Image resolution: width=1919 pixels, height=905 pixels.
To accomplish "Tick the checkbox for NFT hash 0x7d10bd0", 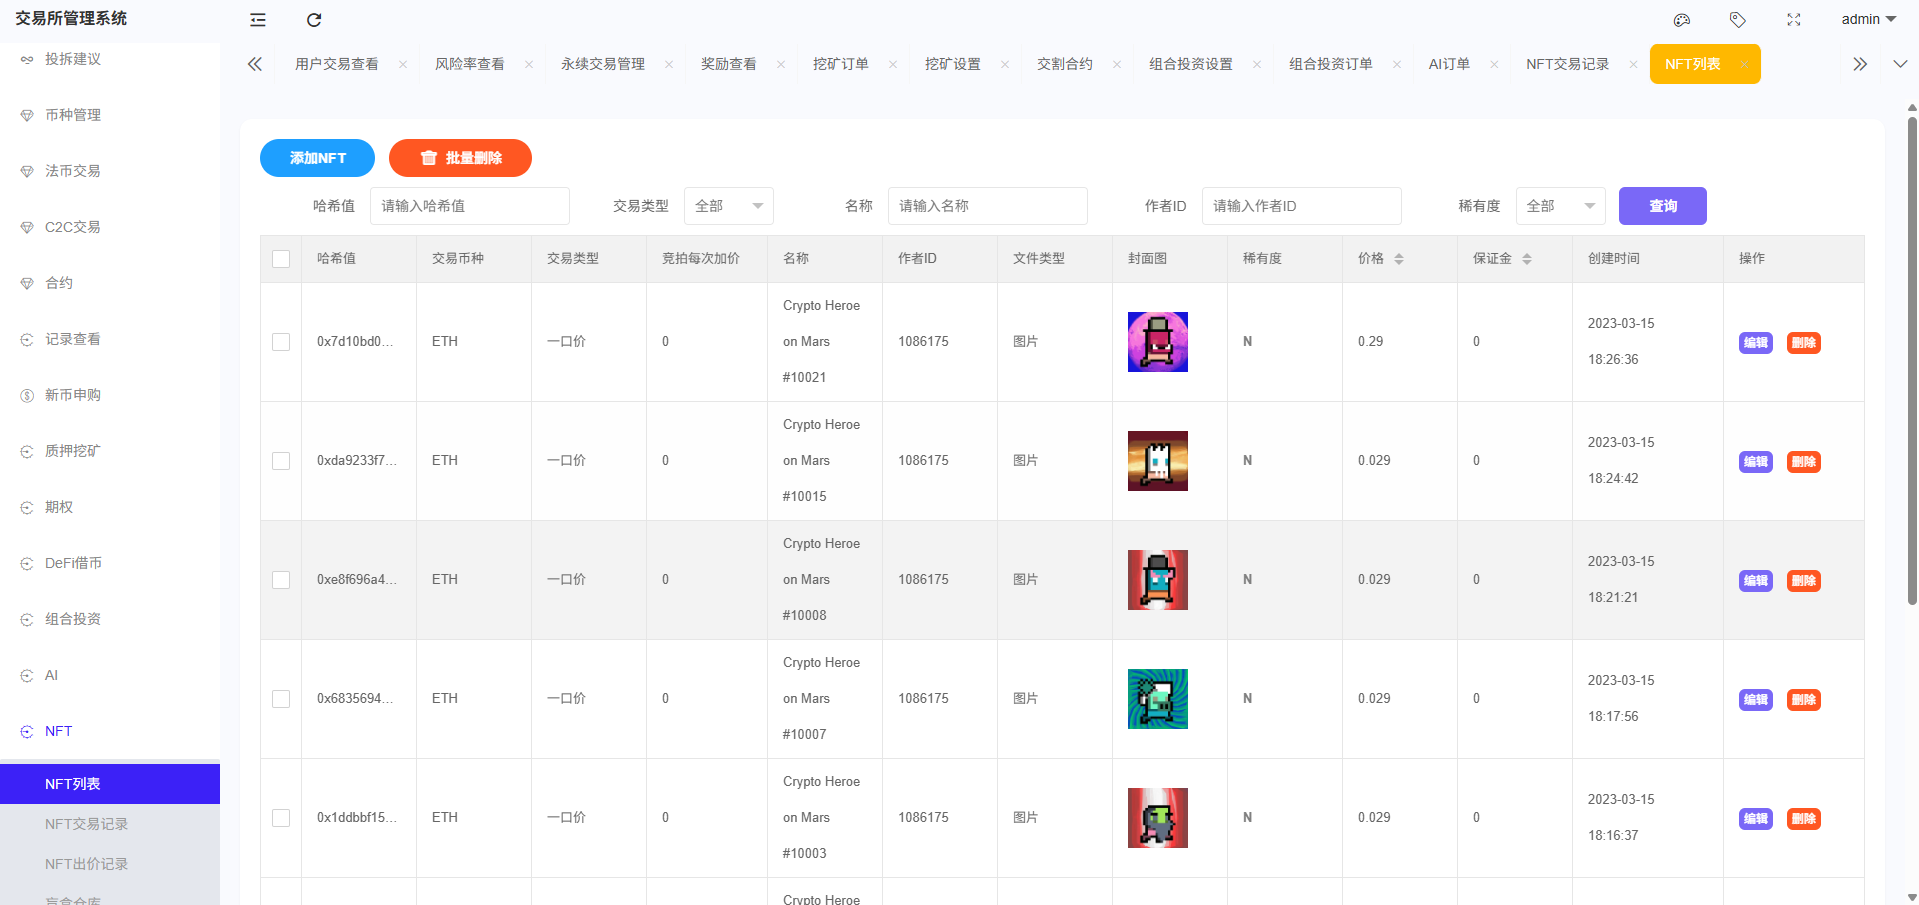I will (281, 342).
